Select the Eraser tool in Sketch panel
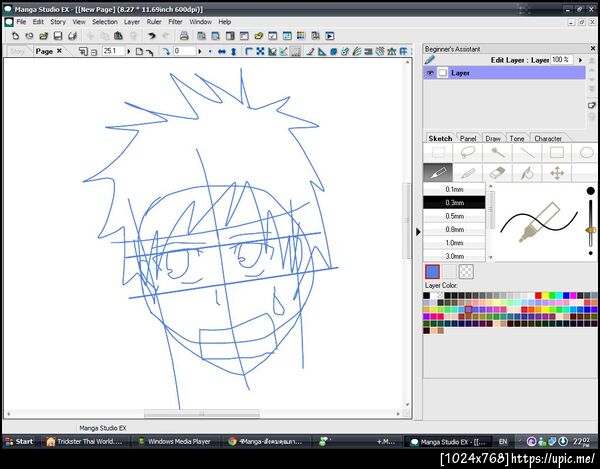600x469 pixels. [497, 173]
